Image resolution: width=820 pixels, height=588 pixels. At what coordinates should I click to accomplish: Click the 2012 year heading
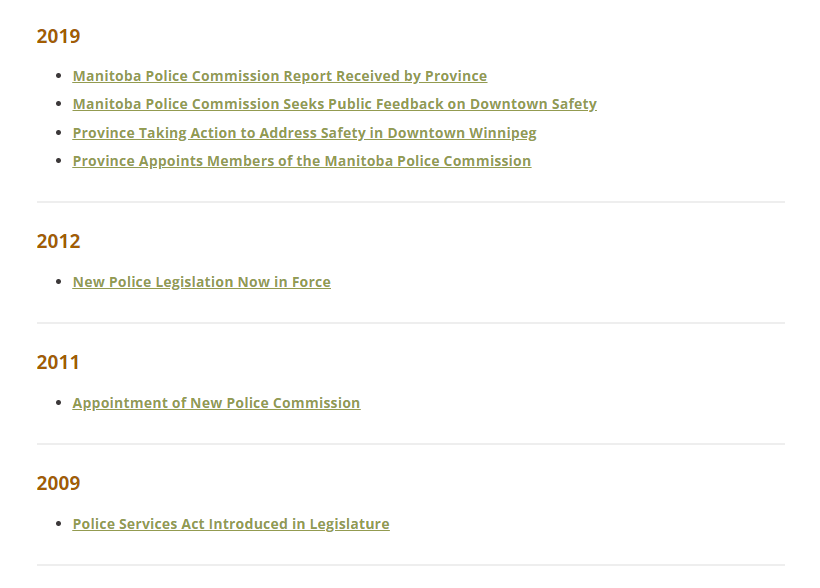pos(59,242)
